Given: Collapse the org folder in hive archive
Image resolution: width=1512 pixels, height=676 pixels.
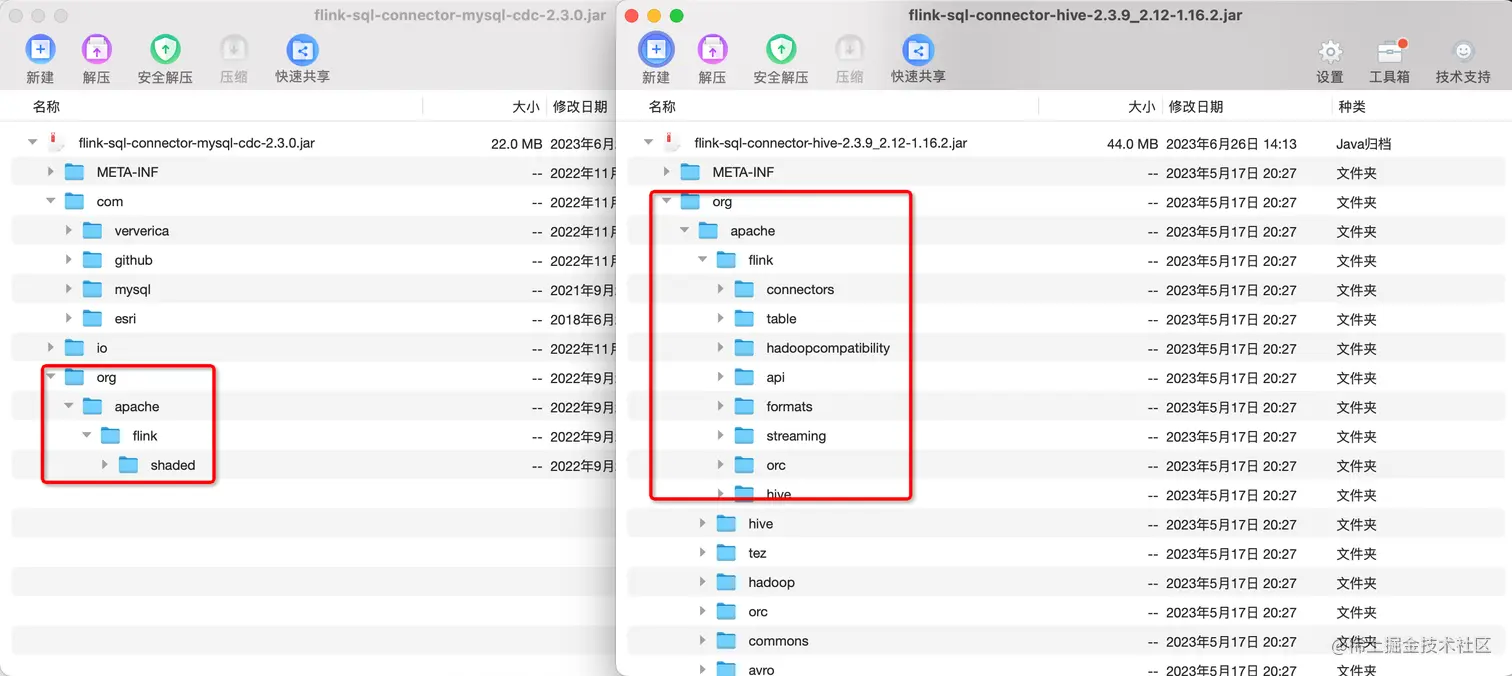Looking at the screenshot, I should (666, 201).
